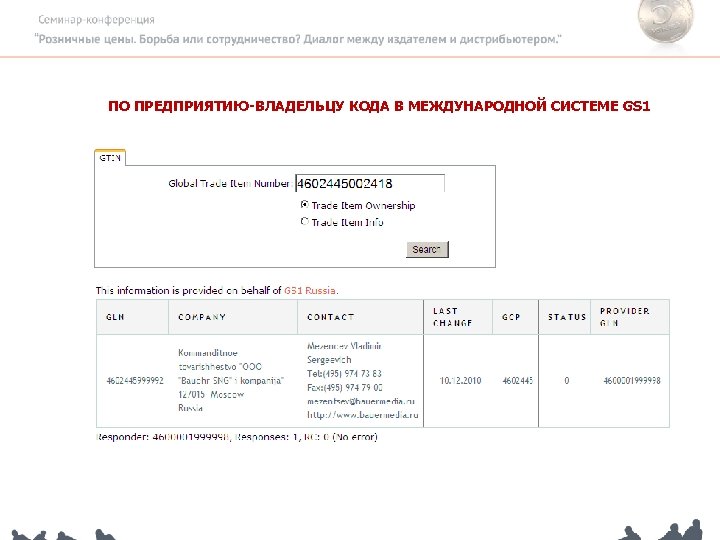Click the Search button
Viewport: 720px width, 540px height.
[x=427, y=249]
